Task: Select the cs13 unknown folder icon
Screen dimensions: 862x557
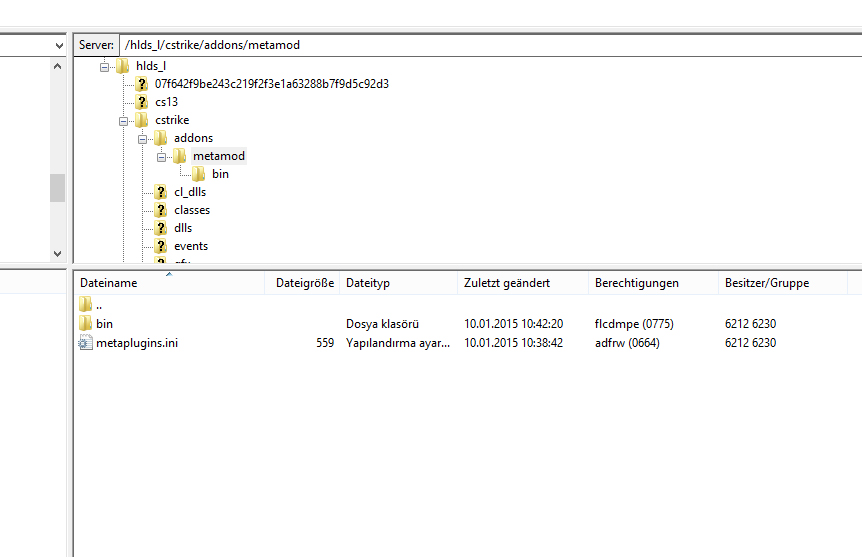Action: coord(142,102)
